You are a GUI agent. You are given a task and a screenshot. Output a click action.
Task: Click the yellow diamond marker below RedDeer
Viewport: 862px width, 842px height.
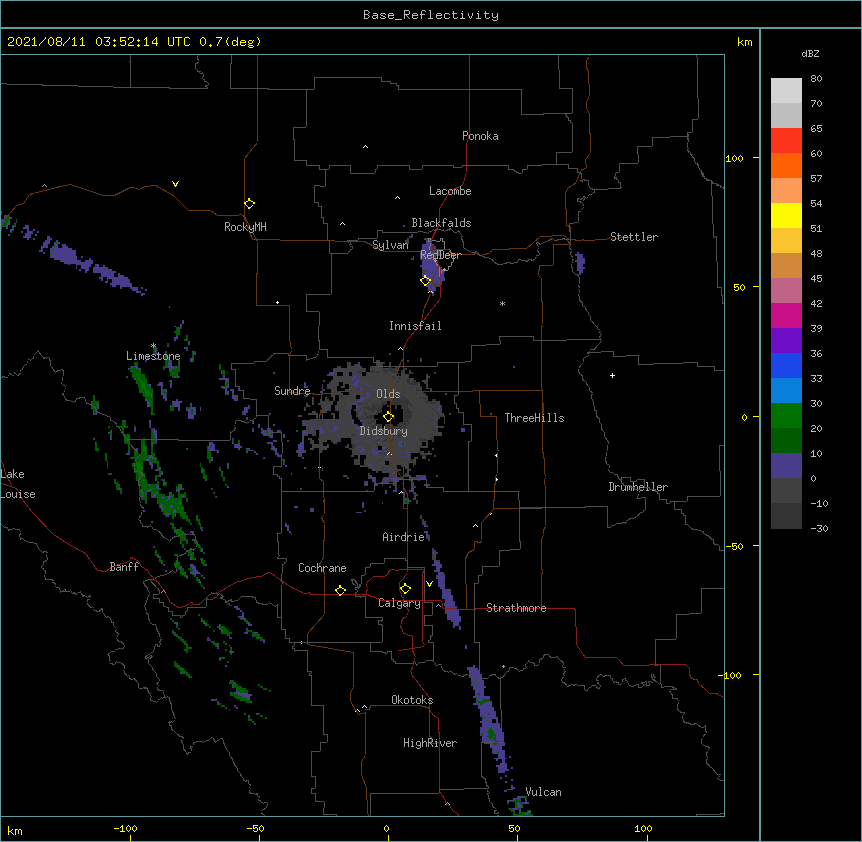426,281
